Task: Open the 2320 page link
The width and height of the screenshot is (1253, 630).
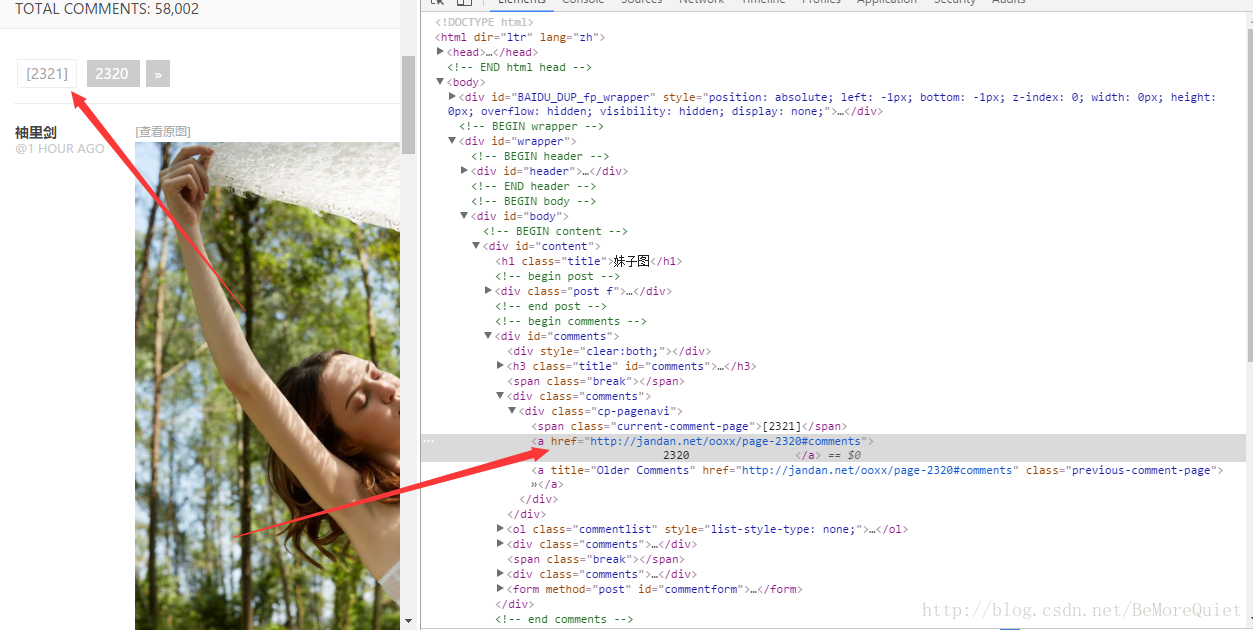Action: tap(113, 73)
